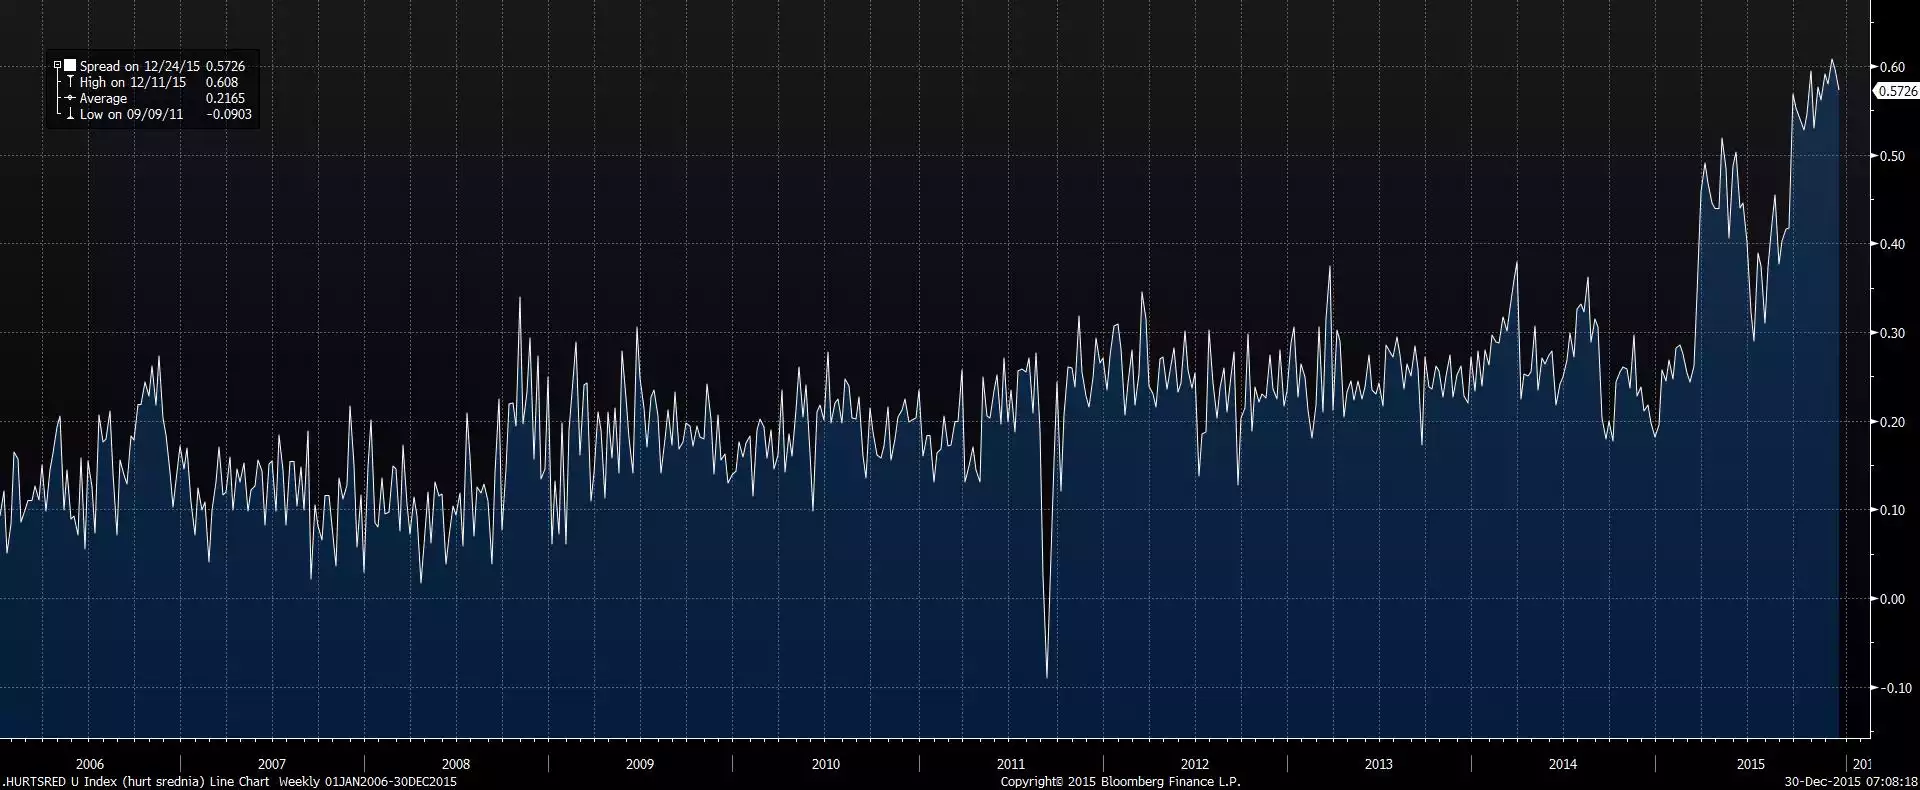This screenshot has height=790, width=1920.
Task: Click the Bloomberg Finance copyright text
Action: click(x=1120, y=782)
